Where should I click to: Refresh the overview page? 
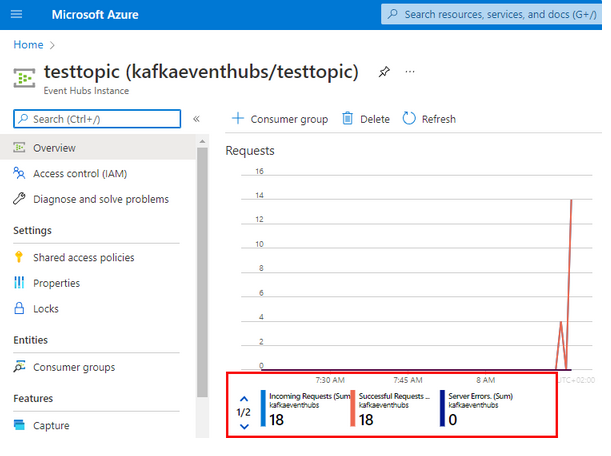(x=429, y=119)
